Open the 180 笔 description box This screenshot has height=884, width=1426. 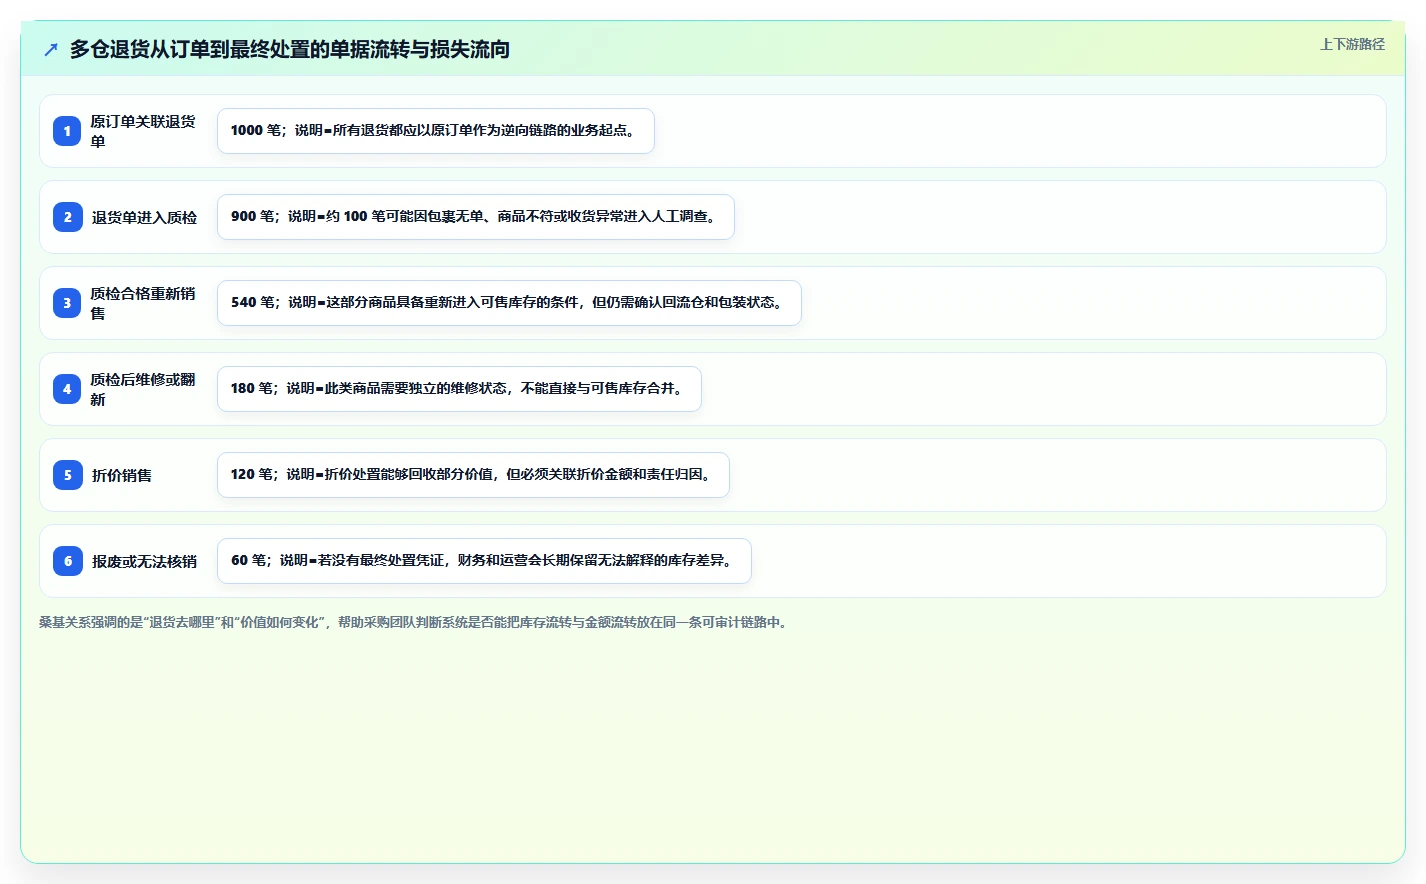click(459, 389)
